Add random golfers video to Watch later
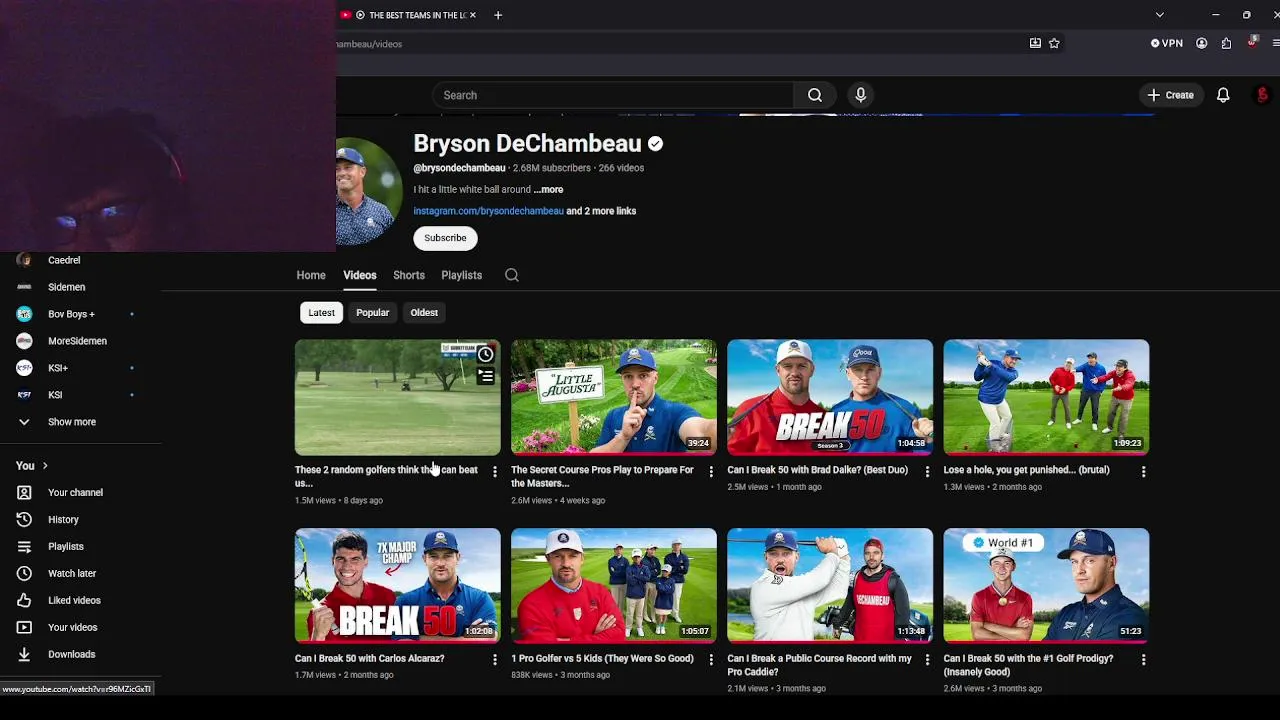The height and width of the screenshot is (720, 1280). click(x=485, y=354)
